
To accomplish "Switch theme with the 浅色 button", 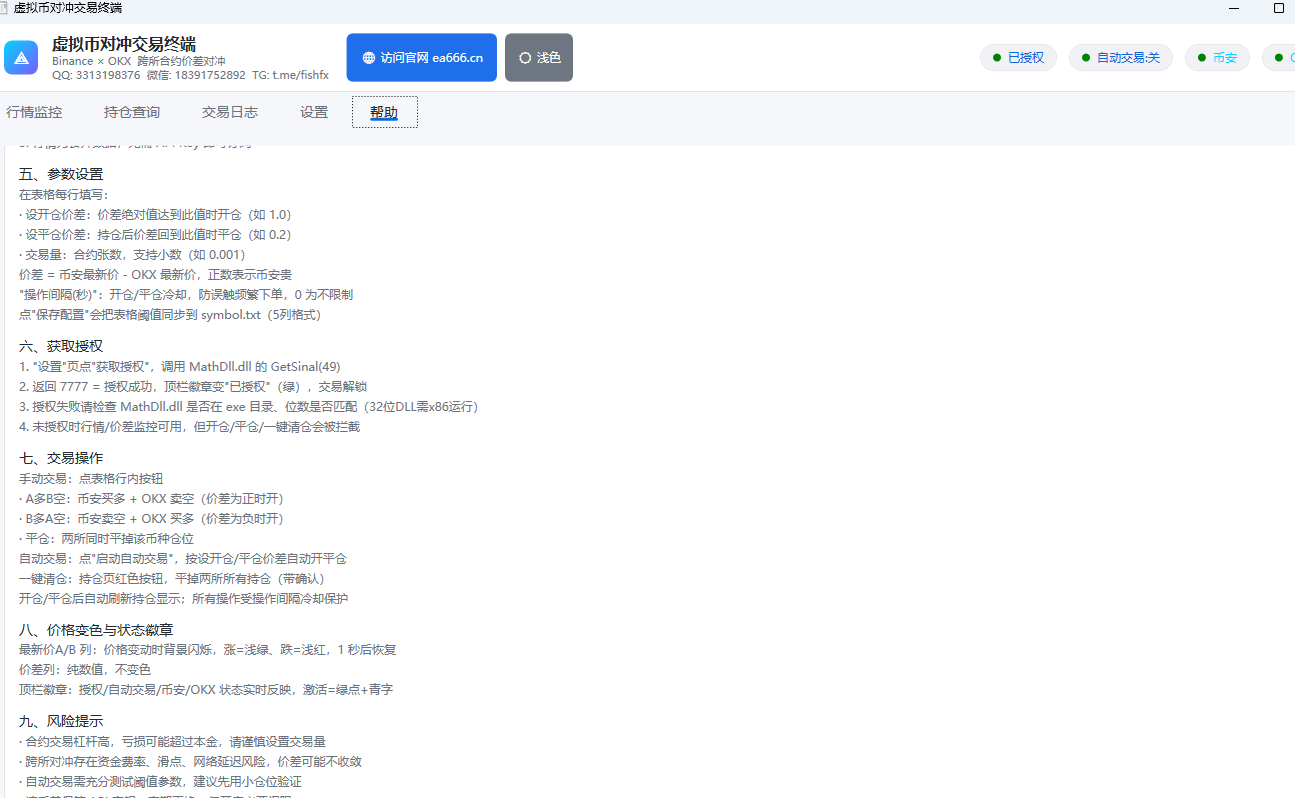I will click(539, 58).
